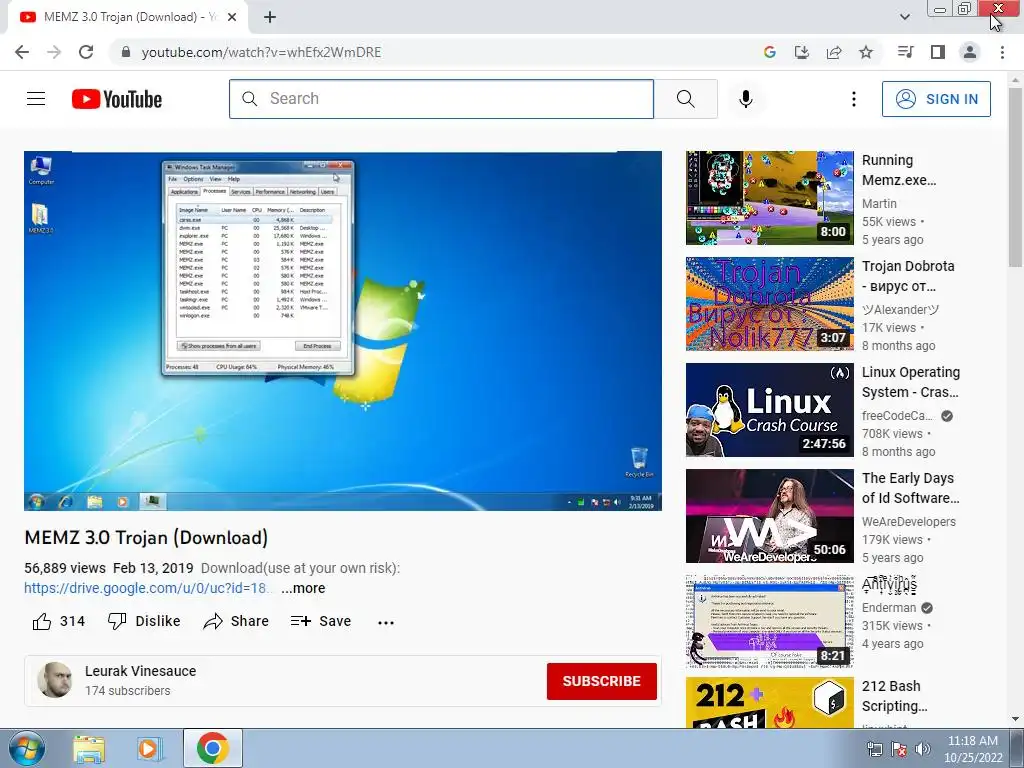This screenshot has width=1024, height=768.
Task: Share the MEMZ 3.0 Trojan video
Action: pos(236,621)
